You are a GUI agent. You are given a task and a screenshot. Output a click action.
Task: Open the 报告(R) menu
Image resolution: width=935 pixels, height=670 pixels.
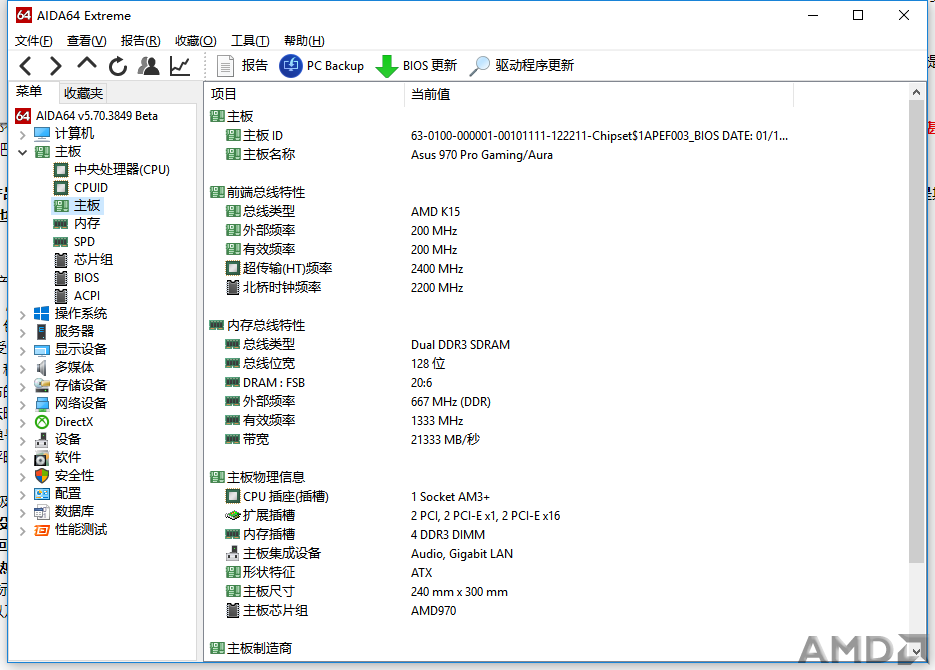(140, 41)
